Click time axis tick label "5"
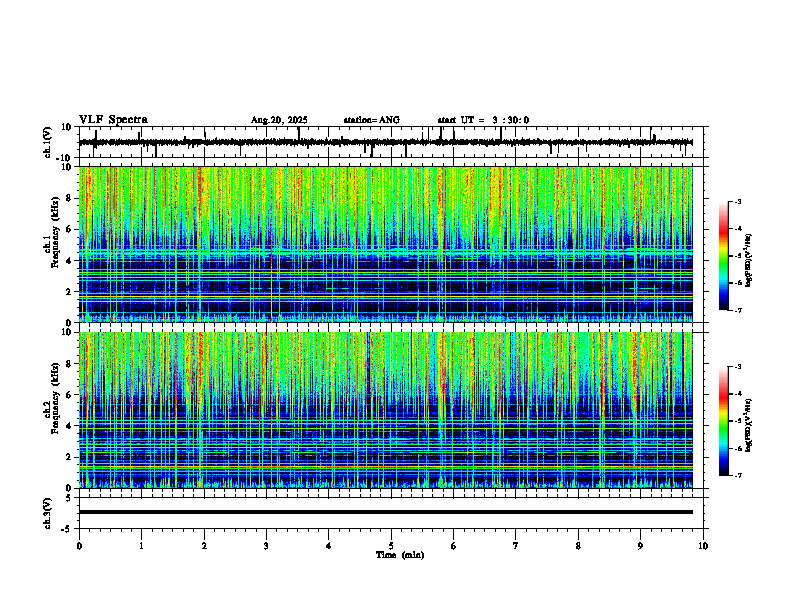This screenshot has width=792, height=612. coord(391,546)
